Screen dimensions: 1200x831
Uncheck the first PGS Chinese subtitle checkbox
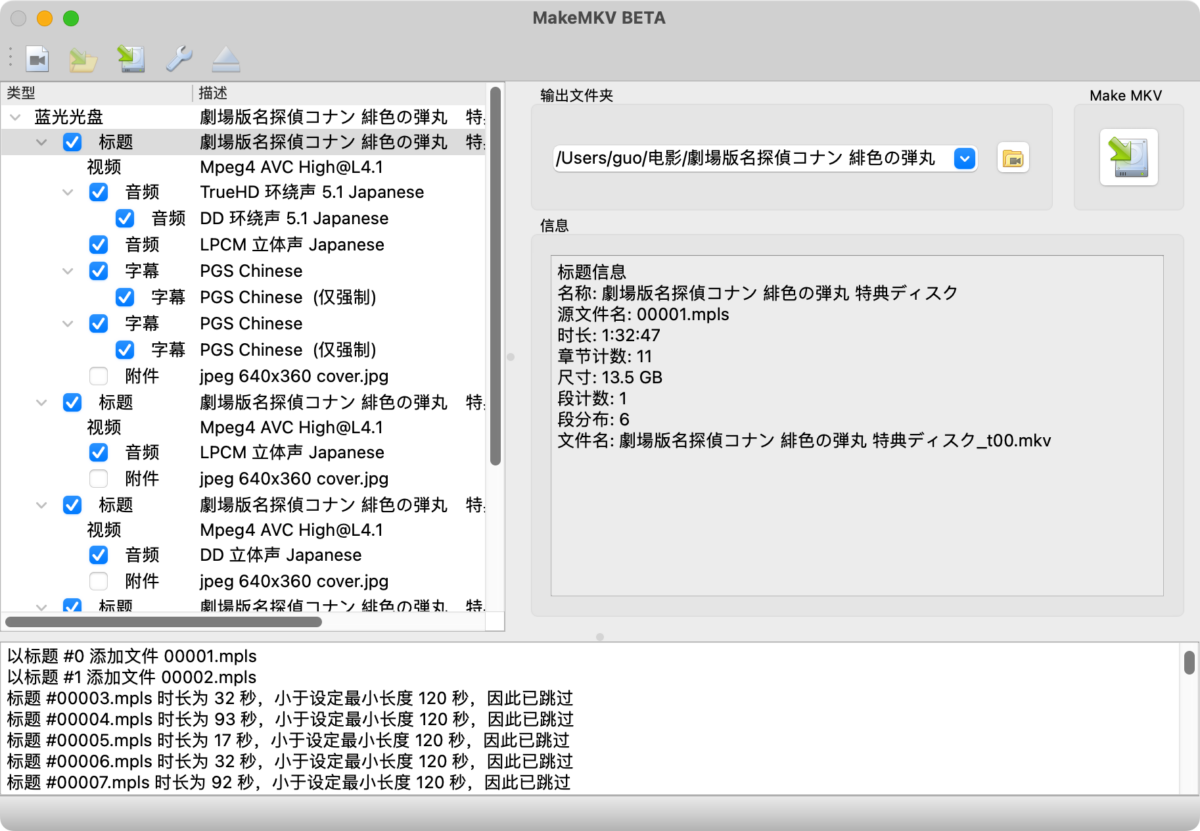click(x=98, y=270)
